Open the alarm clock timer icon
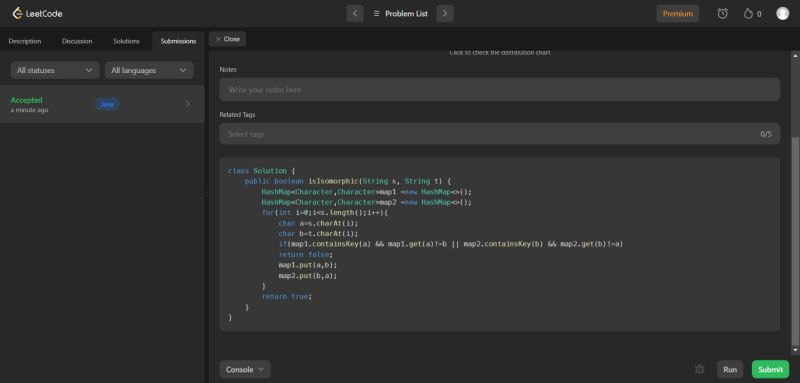This screenshot has height=383, width=800. (x=722, y=14)
